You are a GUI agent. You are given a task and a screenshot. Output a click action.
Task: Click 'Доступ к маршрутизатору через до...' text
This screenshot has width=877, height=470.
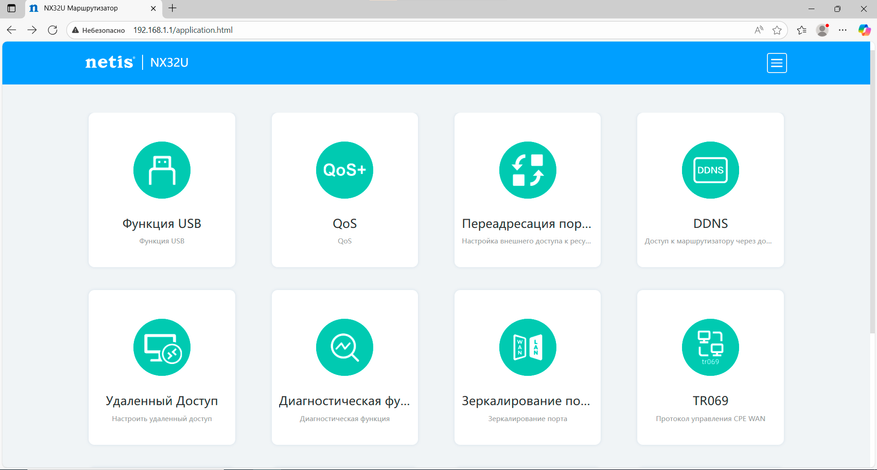pos(710,242)
